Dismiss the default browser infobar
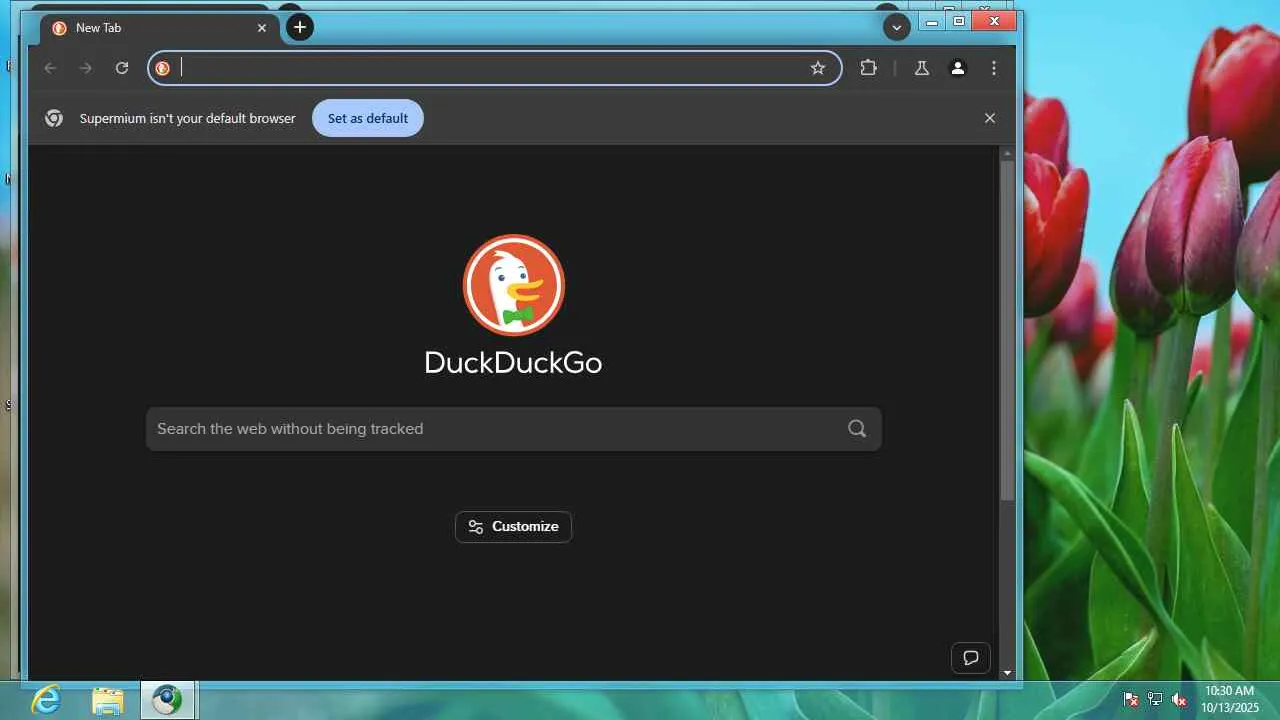This screenshot has width=1280, height=720. (x=990, y=118)
